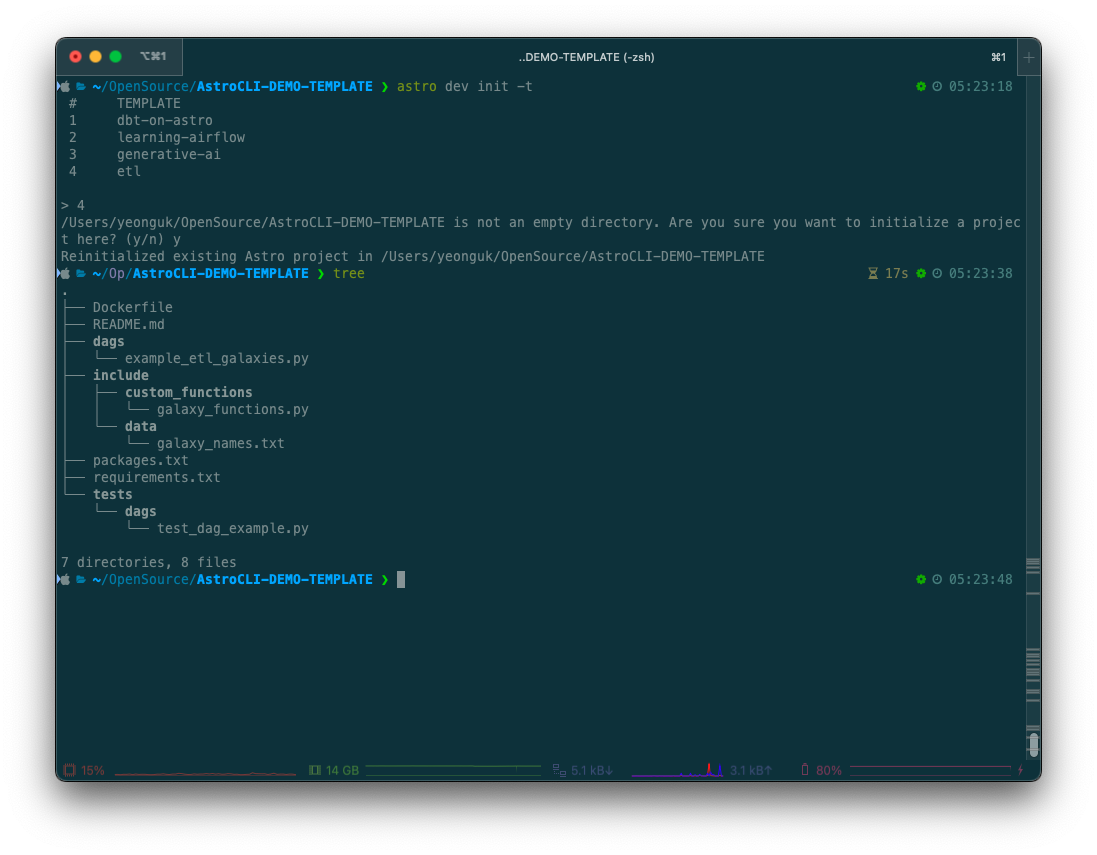
Task: Click folder icon on the empty cursor prompt
Action: (81, 579)
